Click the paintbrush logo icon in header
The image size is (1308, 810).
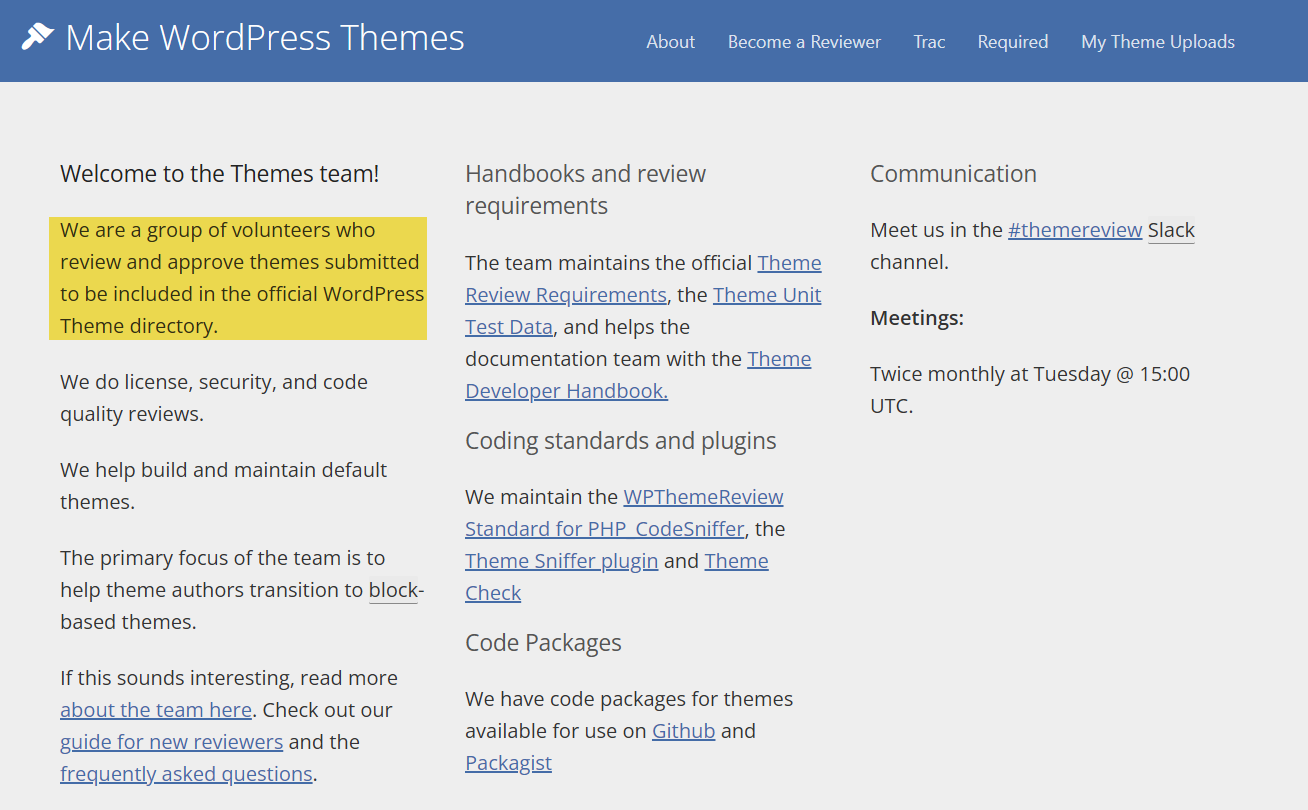(x=37, y=38)
